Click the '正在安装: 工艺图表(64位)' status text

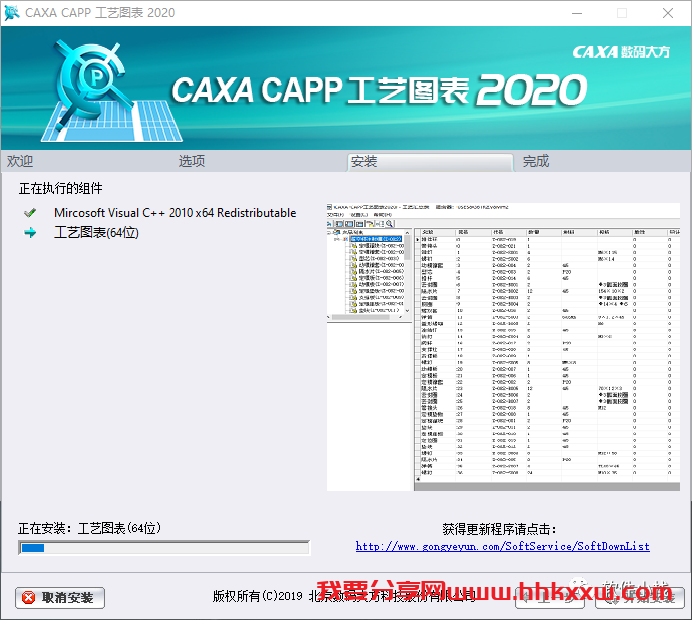click(x=90, y=528)
